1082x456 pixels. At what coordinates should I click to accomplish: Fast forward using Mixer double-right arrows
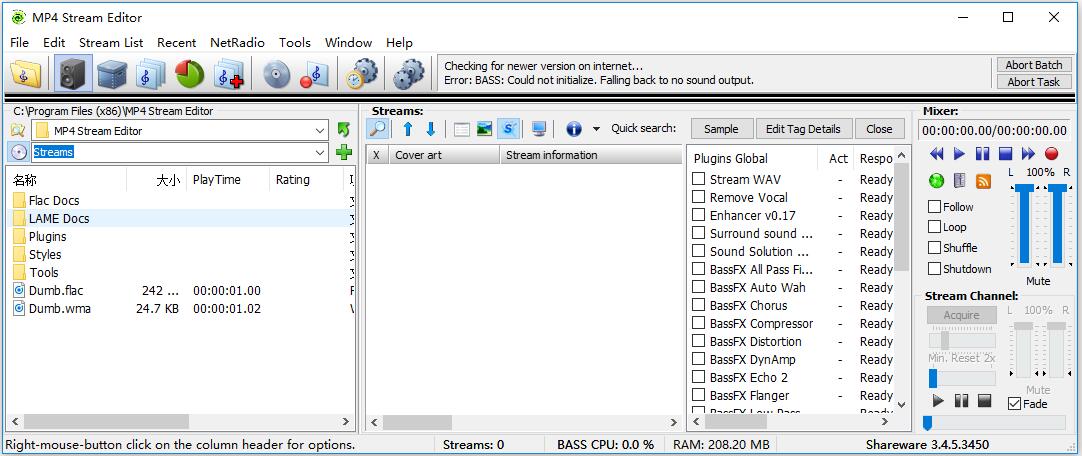tap(1028, 153)
